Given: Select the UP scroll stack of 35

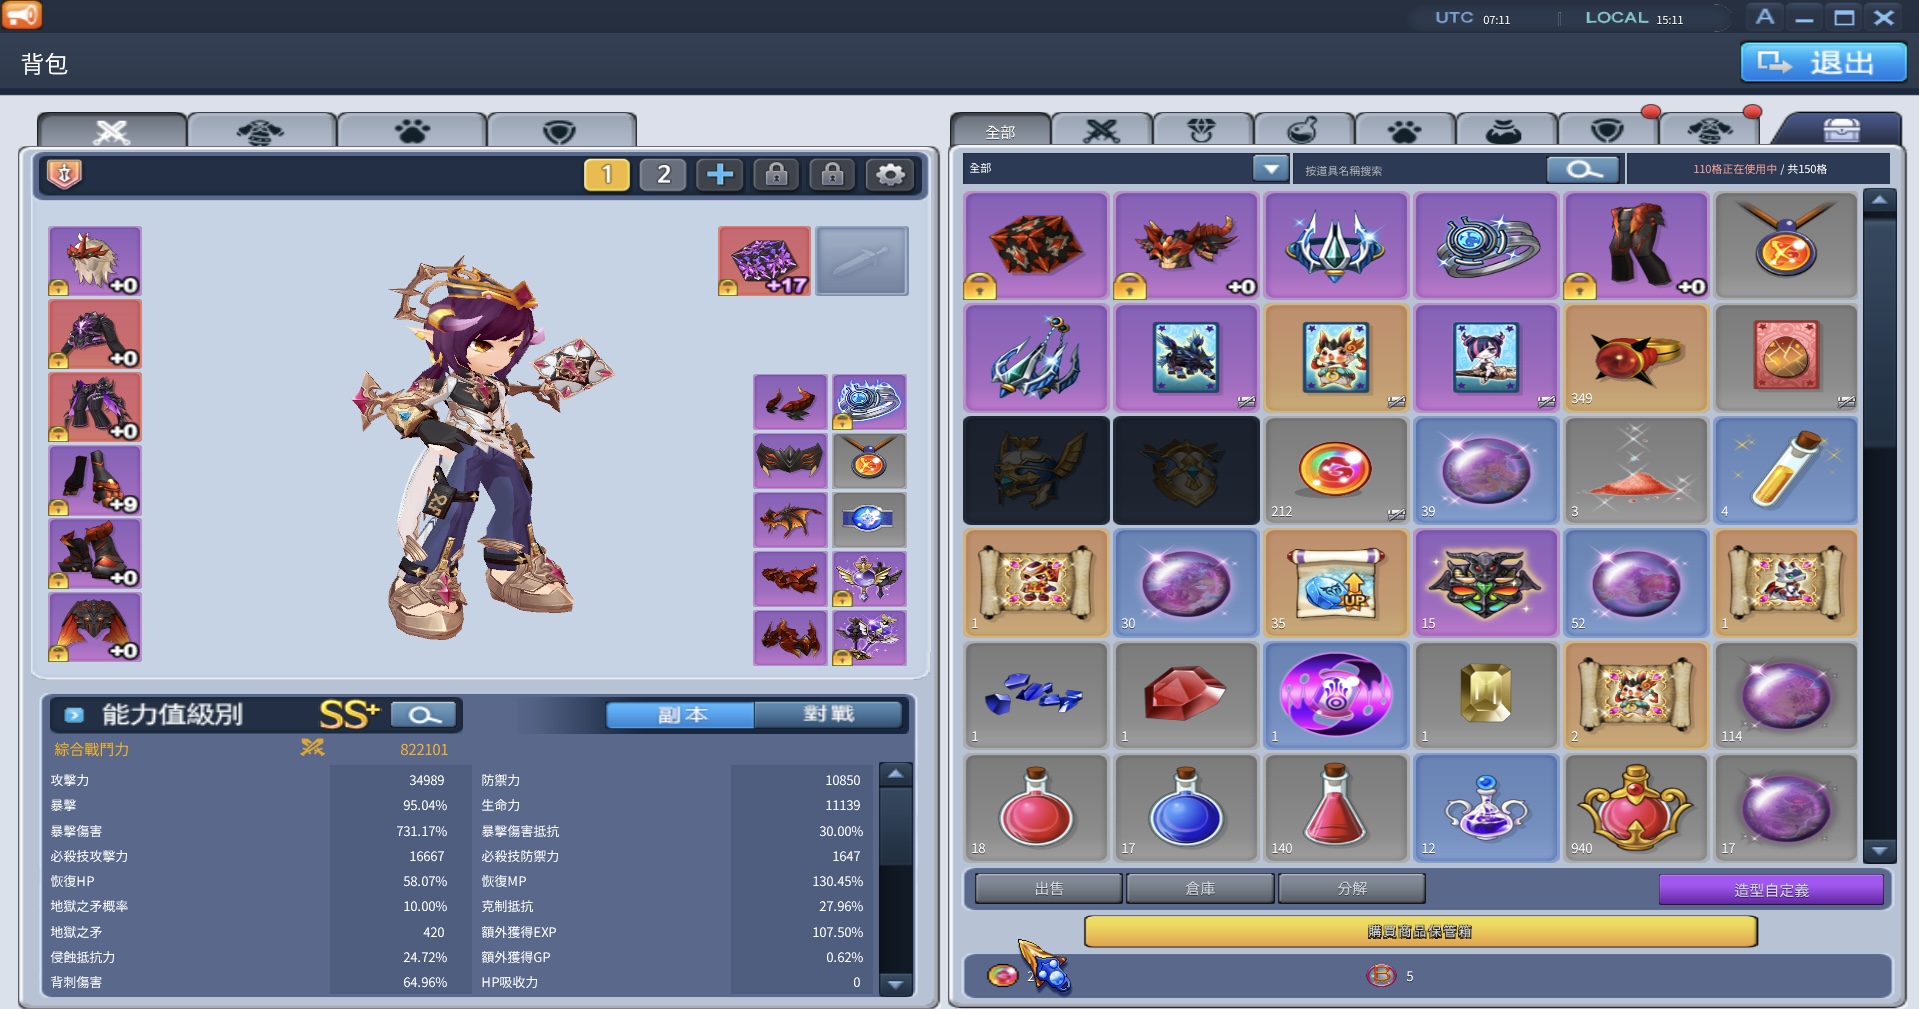Looking at the screenshot, I should coord(1336,583).
